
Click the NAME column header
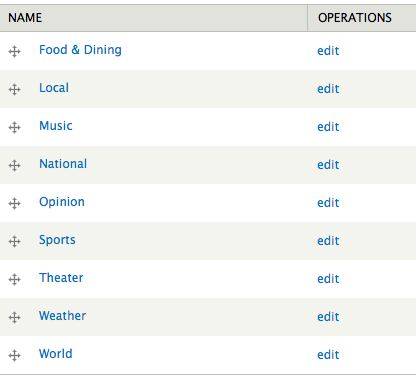(x=25, y=18)
